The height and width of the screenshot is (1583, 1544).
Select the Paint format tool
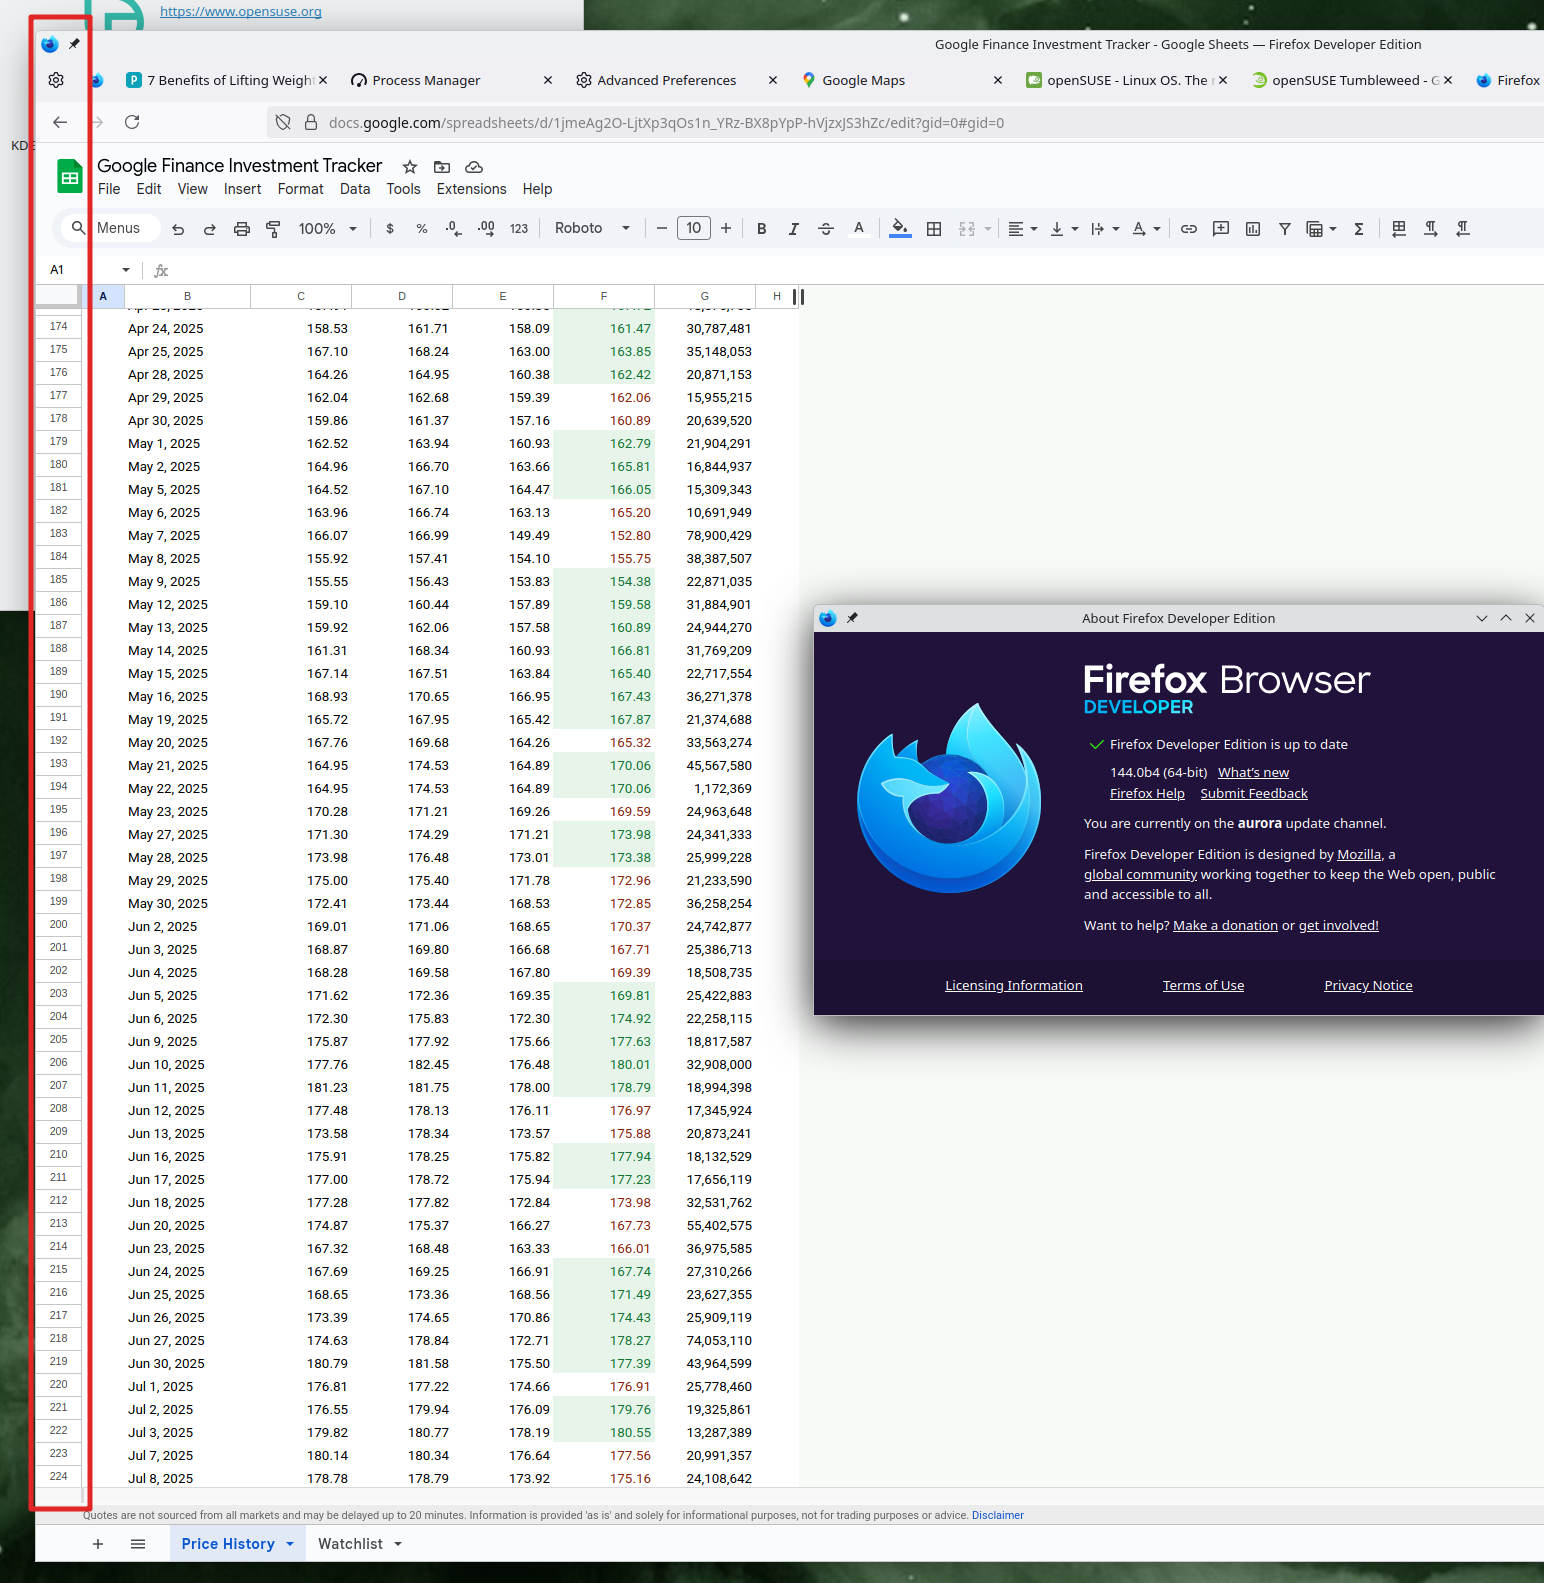[273, 229]
